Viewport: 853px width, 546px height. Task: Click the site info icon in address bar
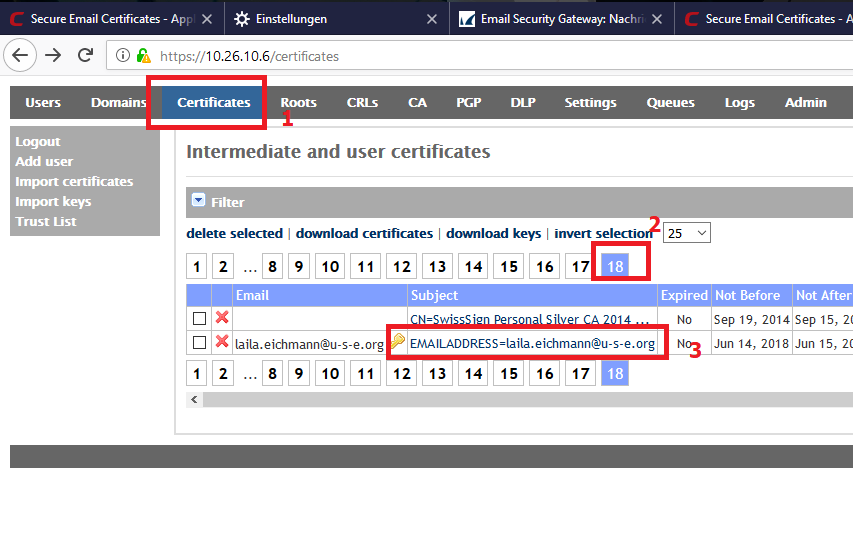pos(122,56)
